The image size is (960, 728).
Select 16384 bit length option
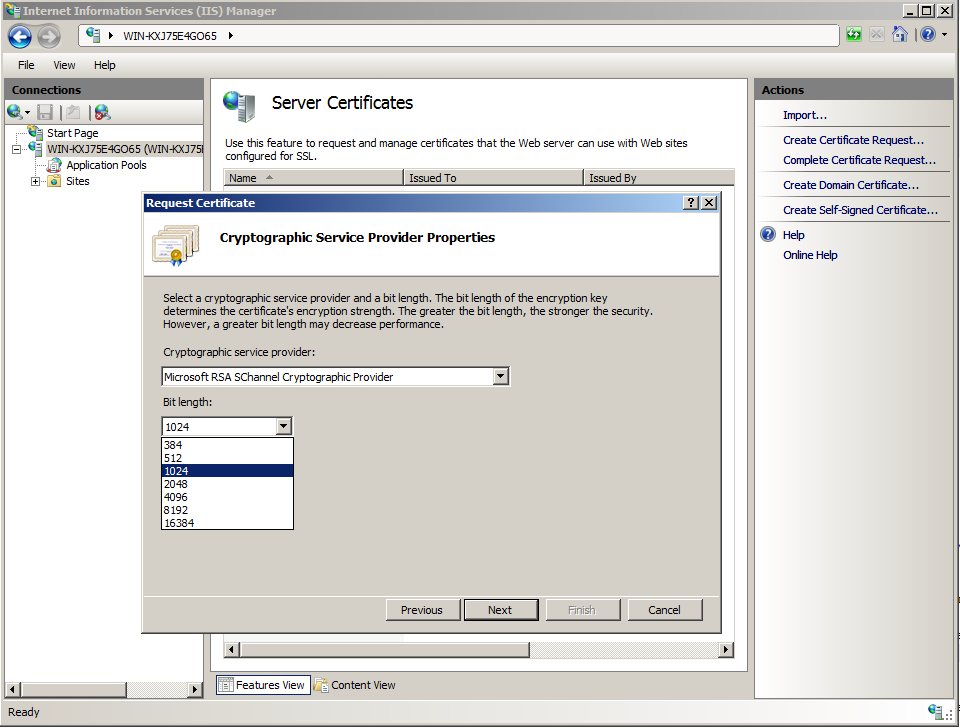(227, 523)
